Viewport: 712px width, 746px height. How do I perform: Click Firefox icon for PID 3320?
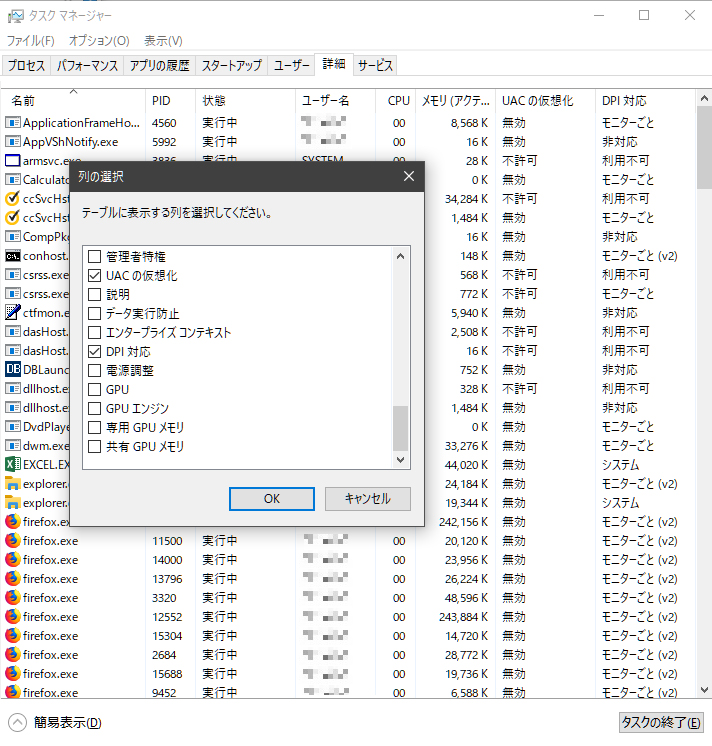click(x=13, y=598)
